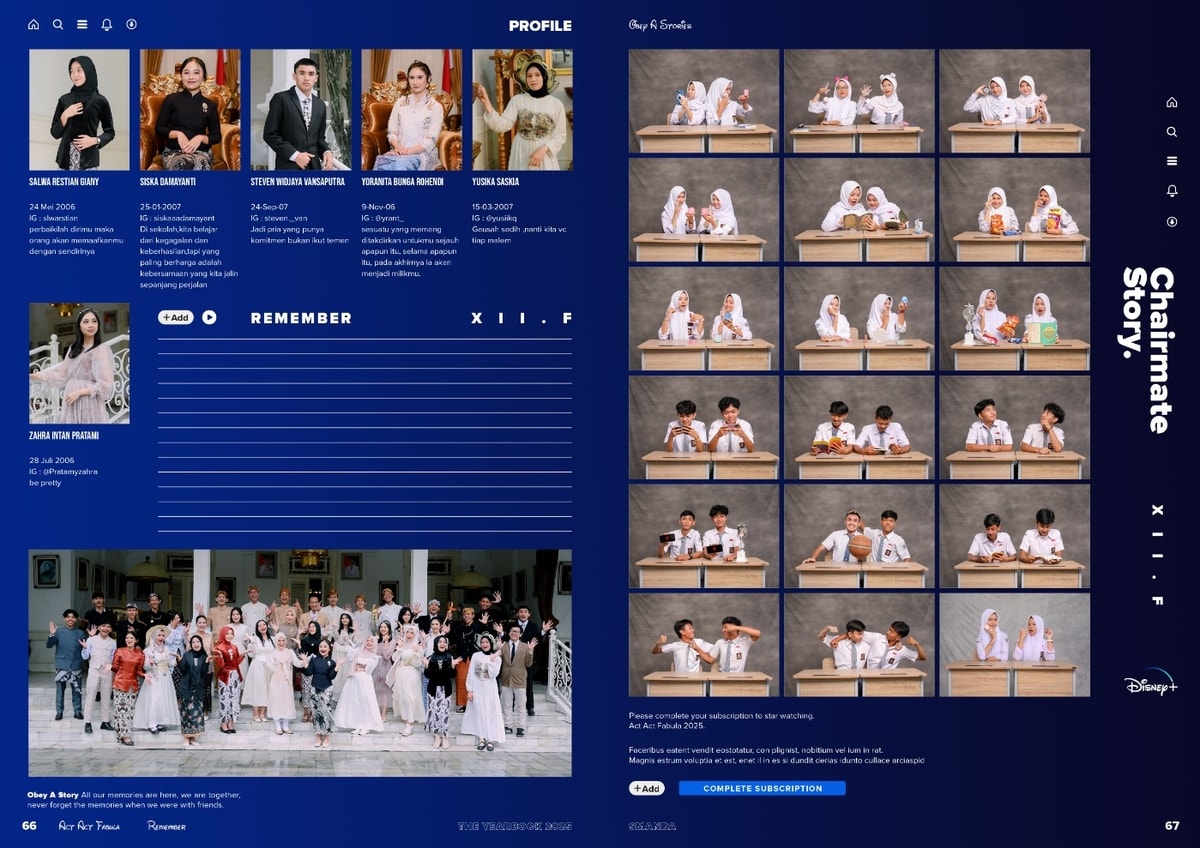Click the name STEVEN WIDJAYA VANSAPUTRA
The height and width of the screenshot is (848, 1200).
pyautogui.click(x=298, y=182)
